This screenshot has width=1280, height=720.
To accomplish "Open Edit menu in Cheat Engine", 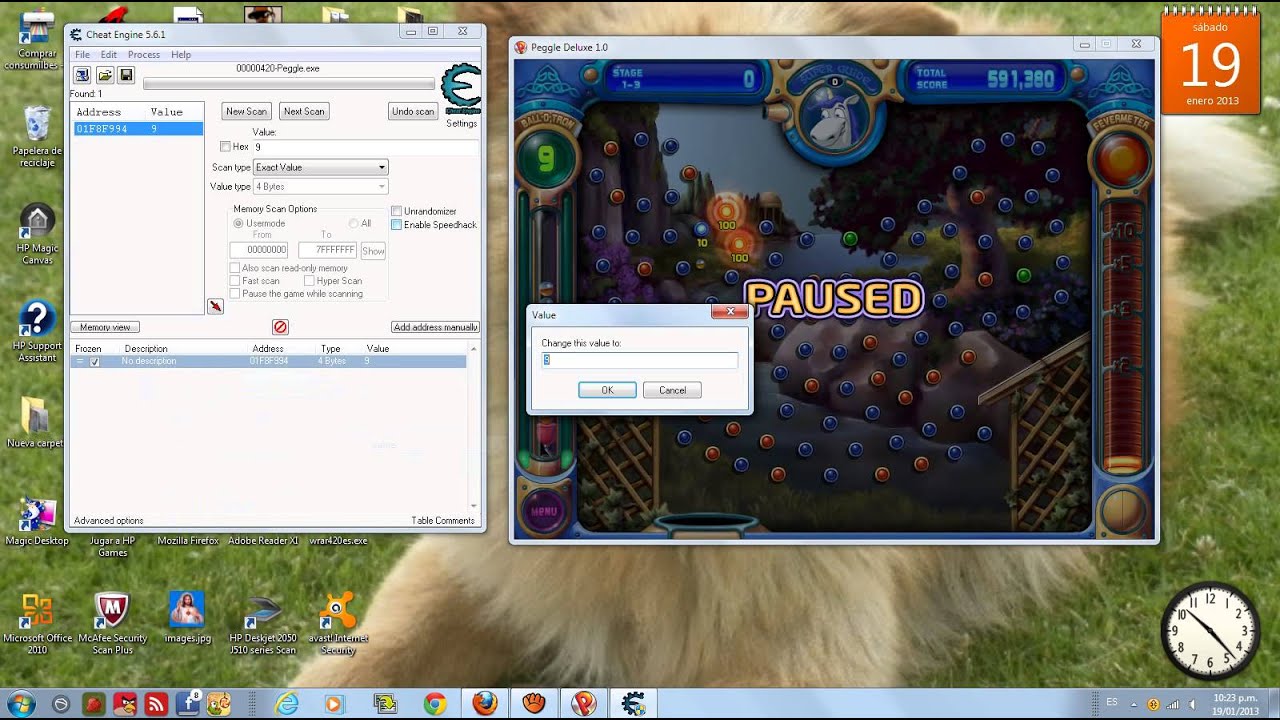I will [109, 55].
